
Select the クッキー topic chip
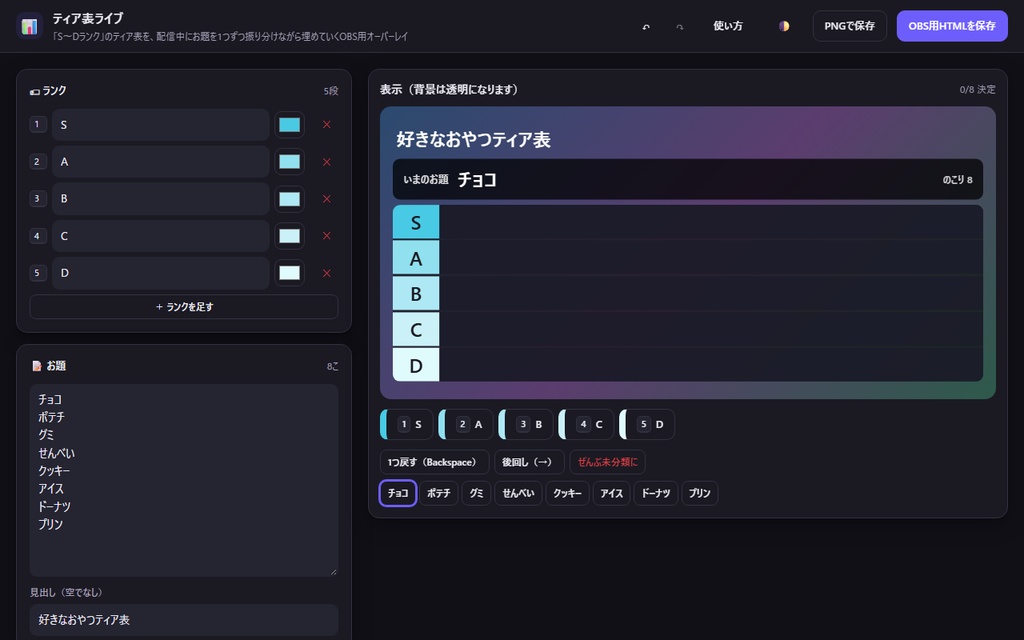pos(568,493)
